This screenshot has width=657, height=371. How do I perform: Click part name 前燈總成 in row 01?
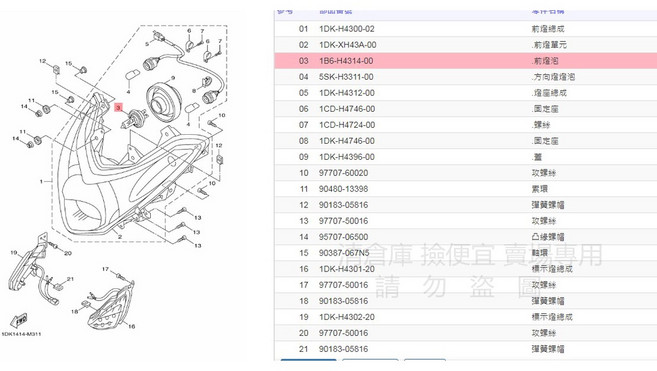coord(548,29)
